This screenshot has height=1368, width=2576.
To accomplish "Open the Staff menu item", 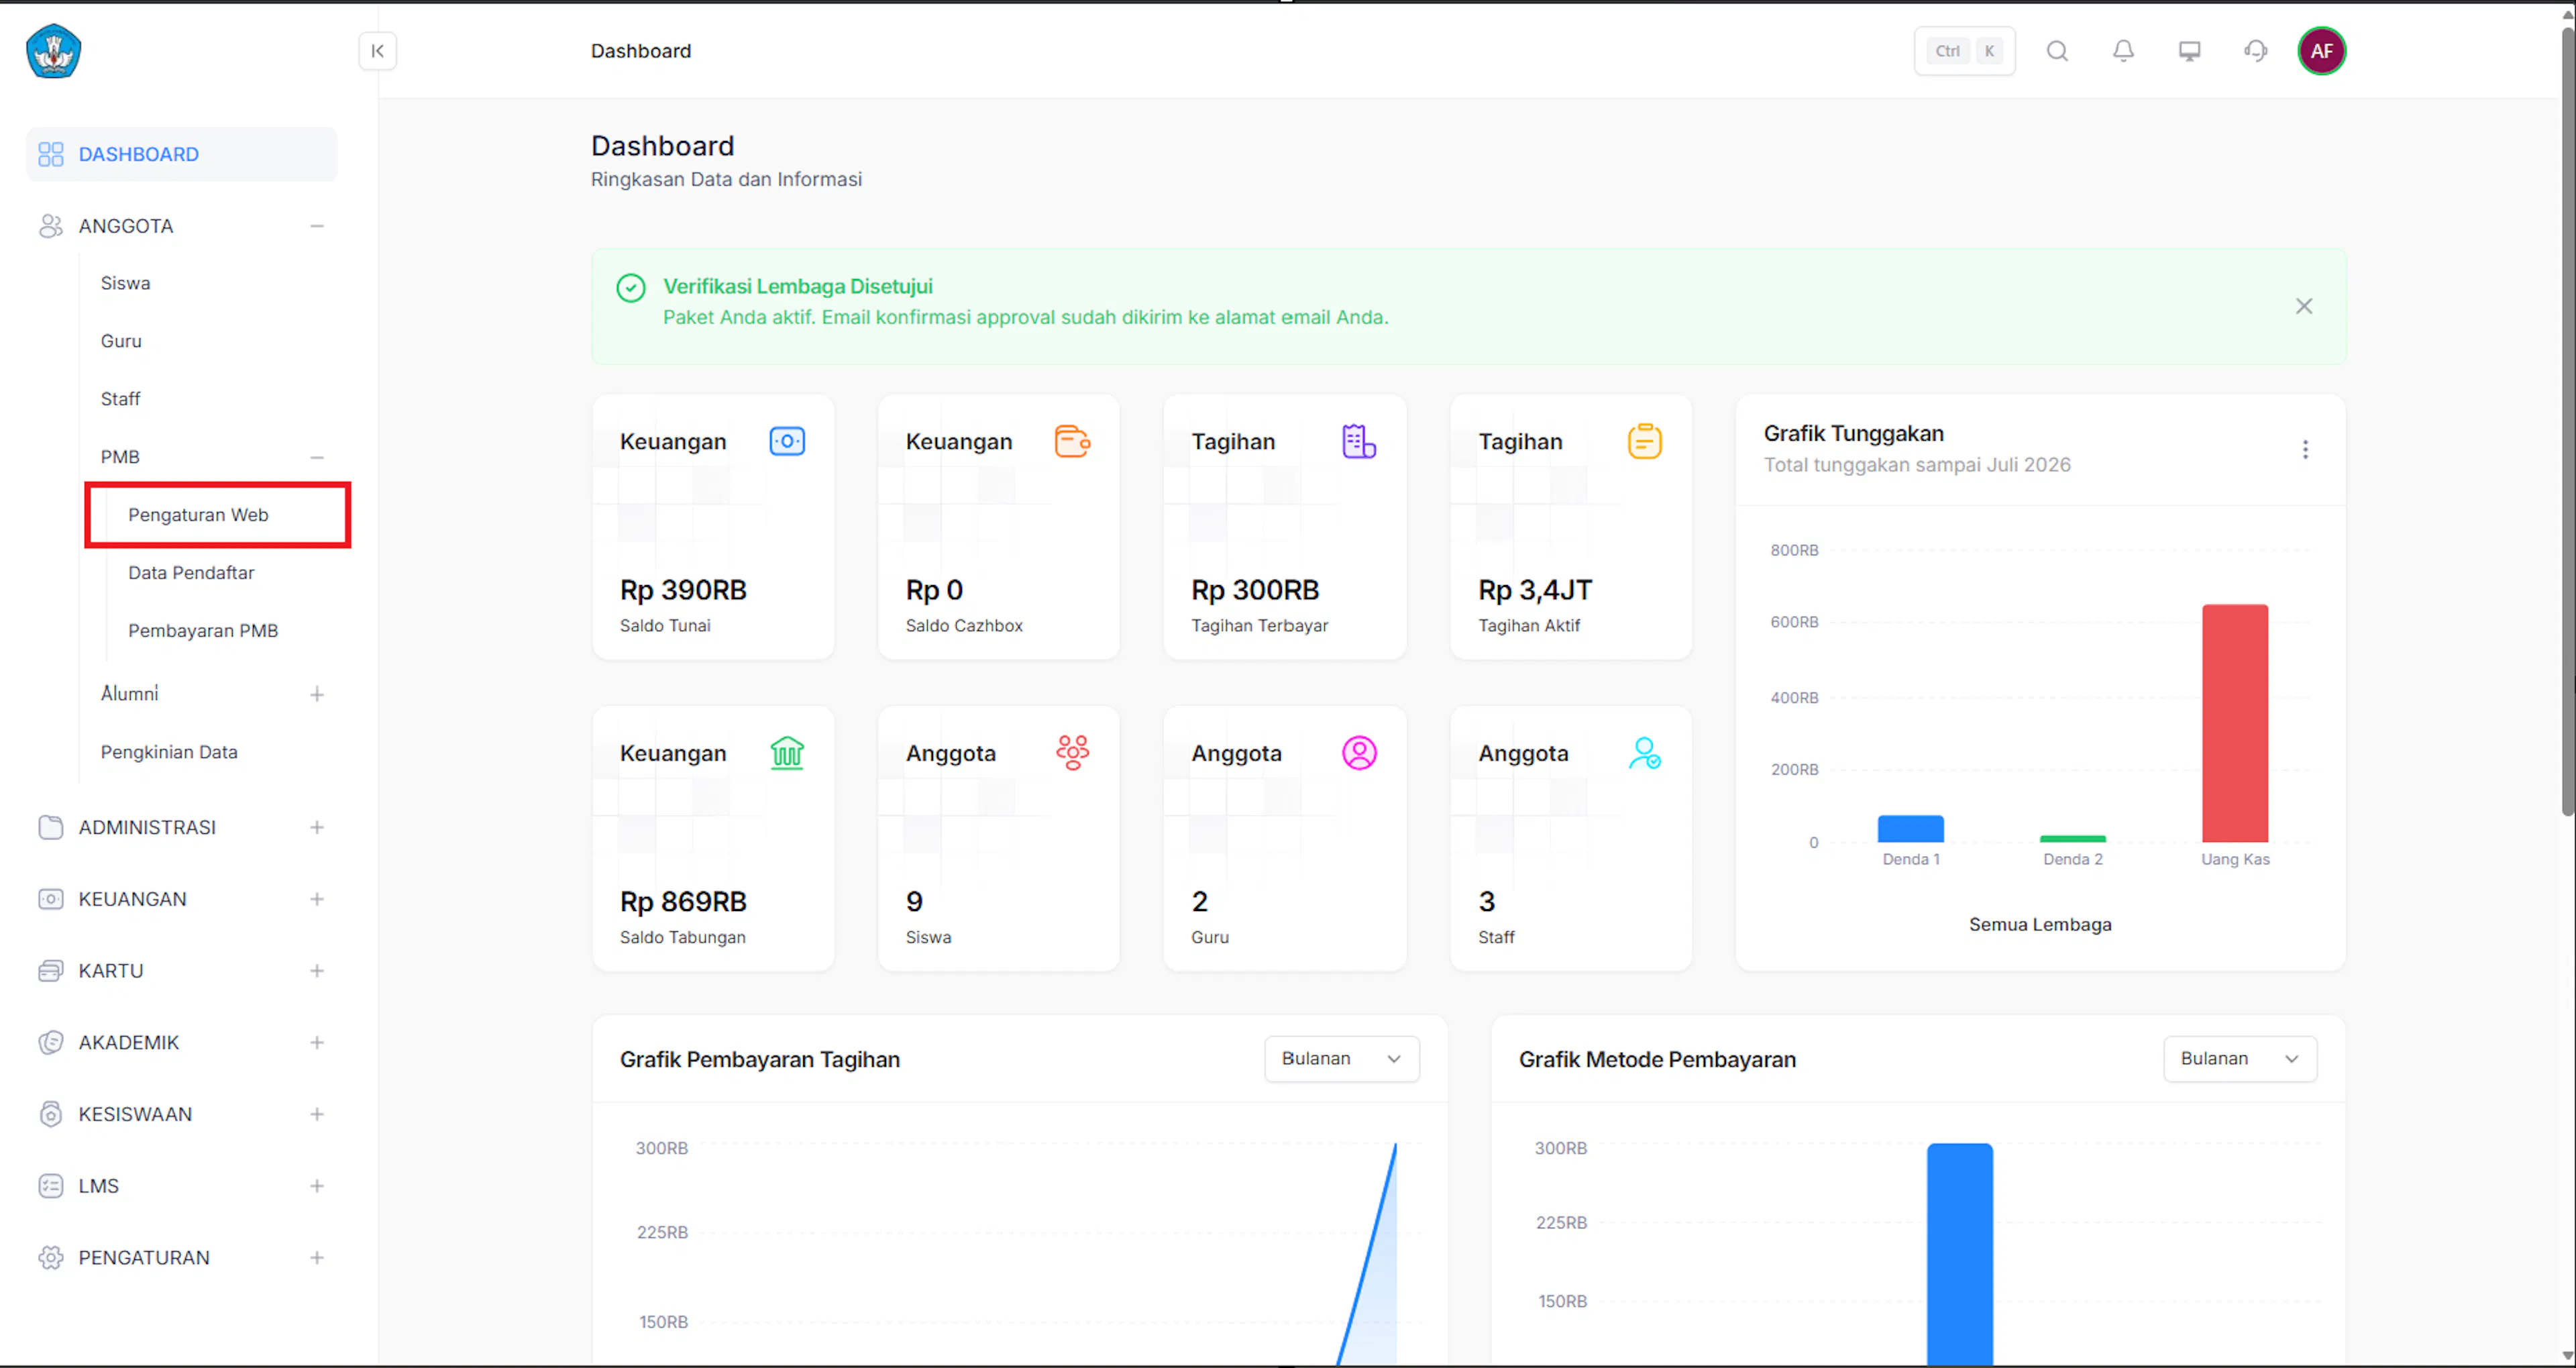I will tap(120, 399).
